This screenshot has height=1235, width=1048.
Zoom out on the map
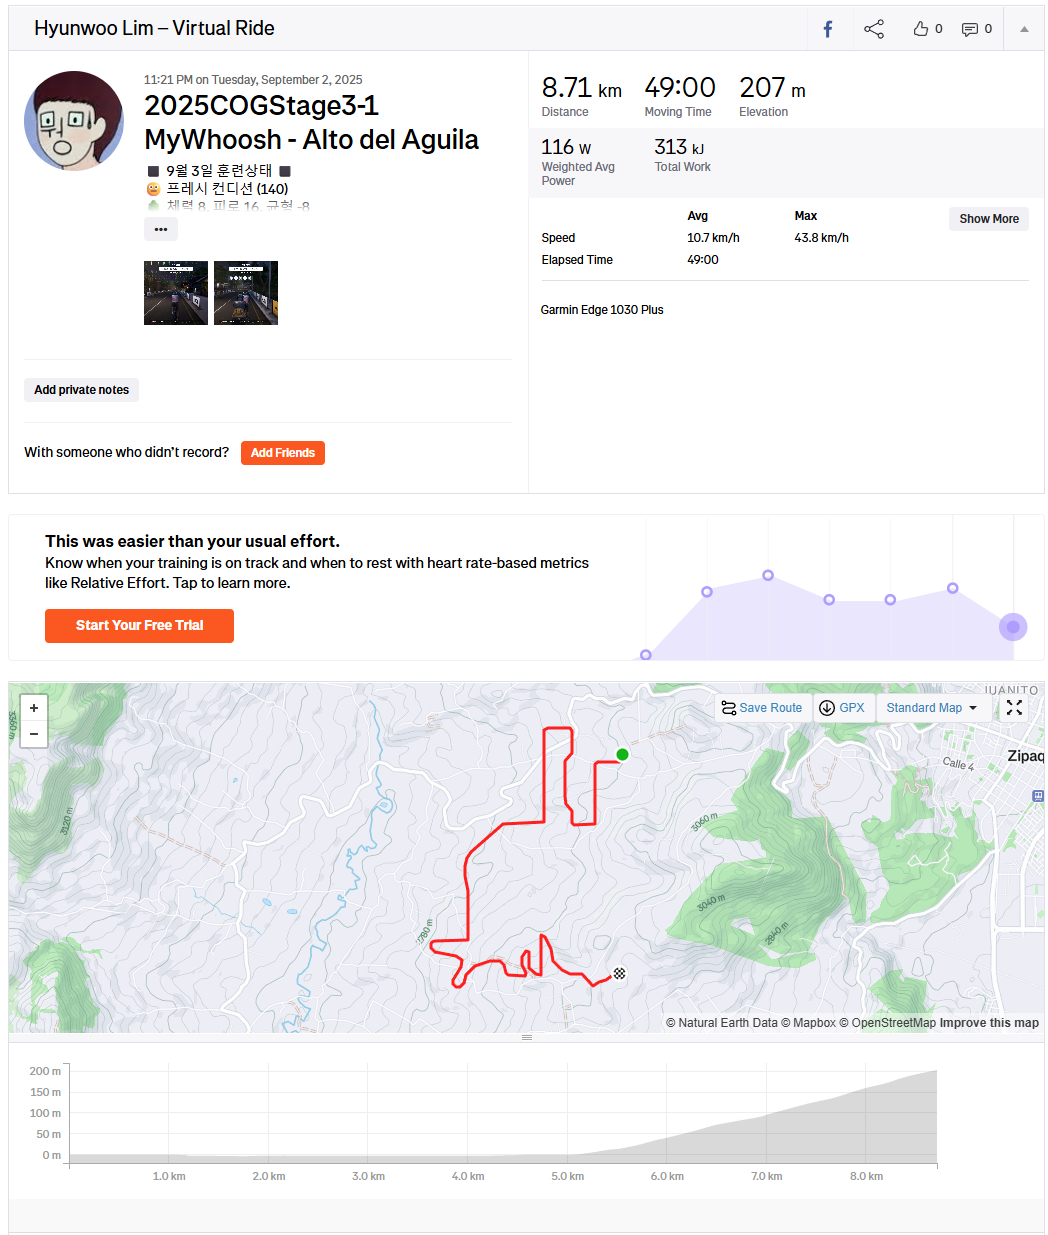(34, 734)
